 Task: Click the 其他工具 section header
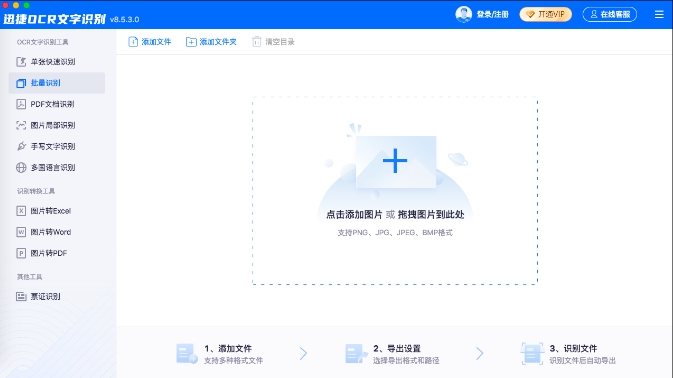pyautogui.click(x=29, y=277)
